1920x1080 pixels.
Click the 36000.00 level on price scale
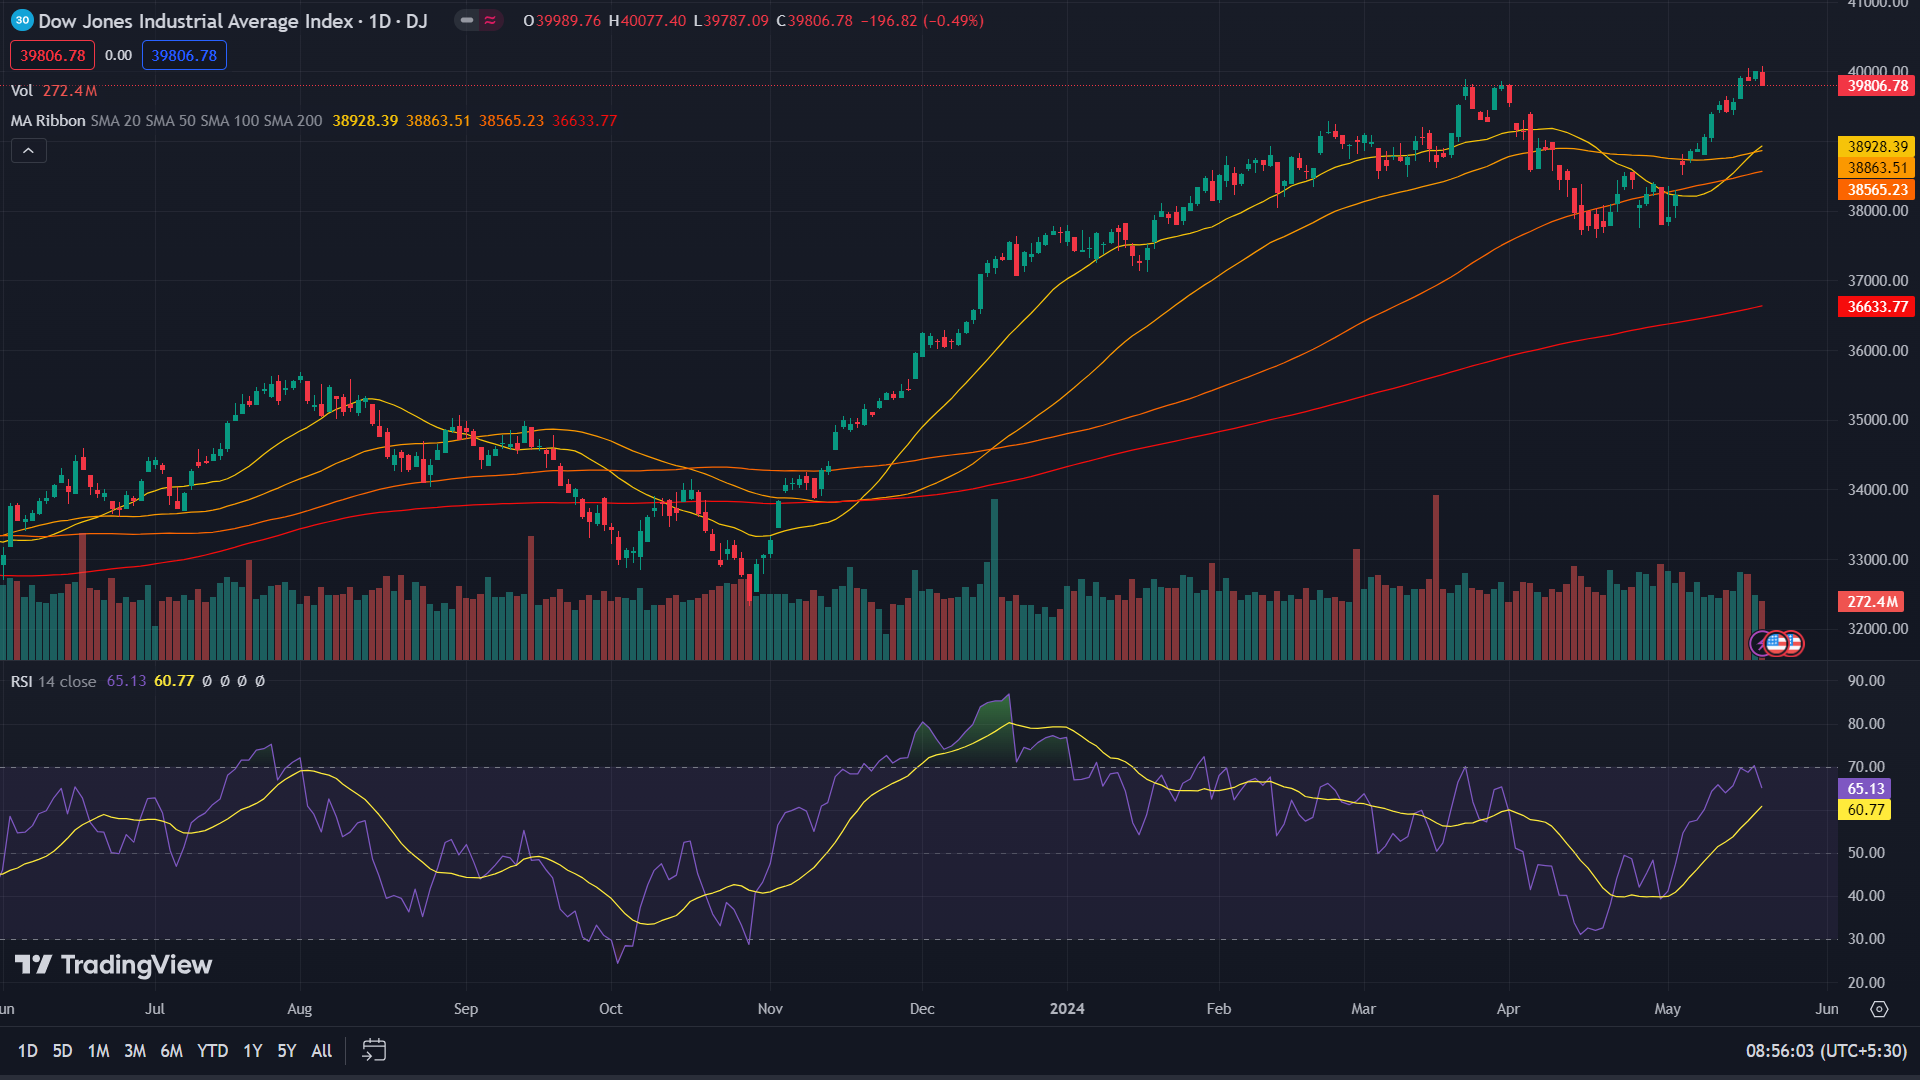pos(1878,351)
